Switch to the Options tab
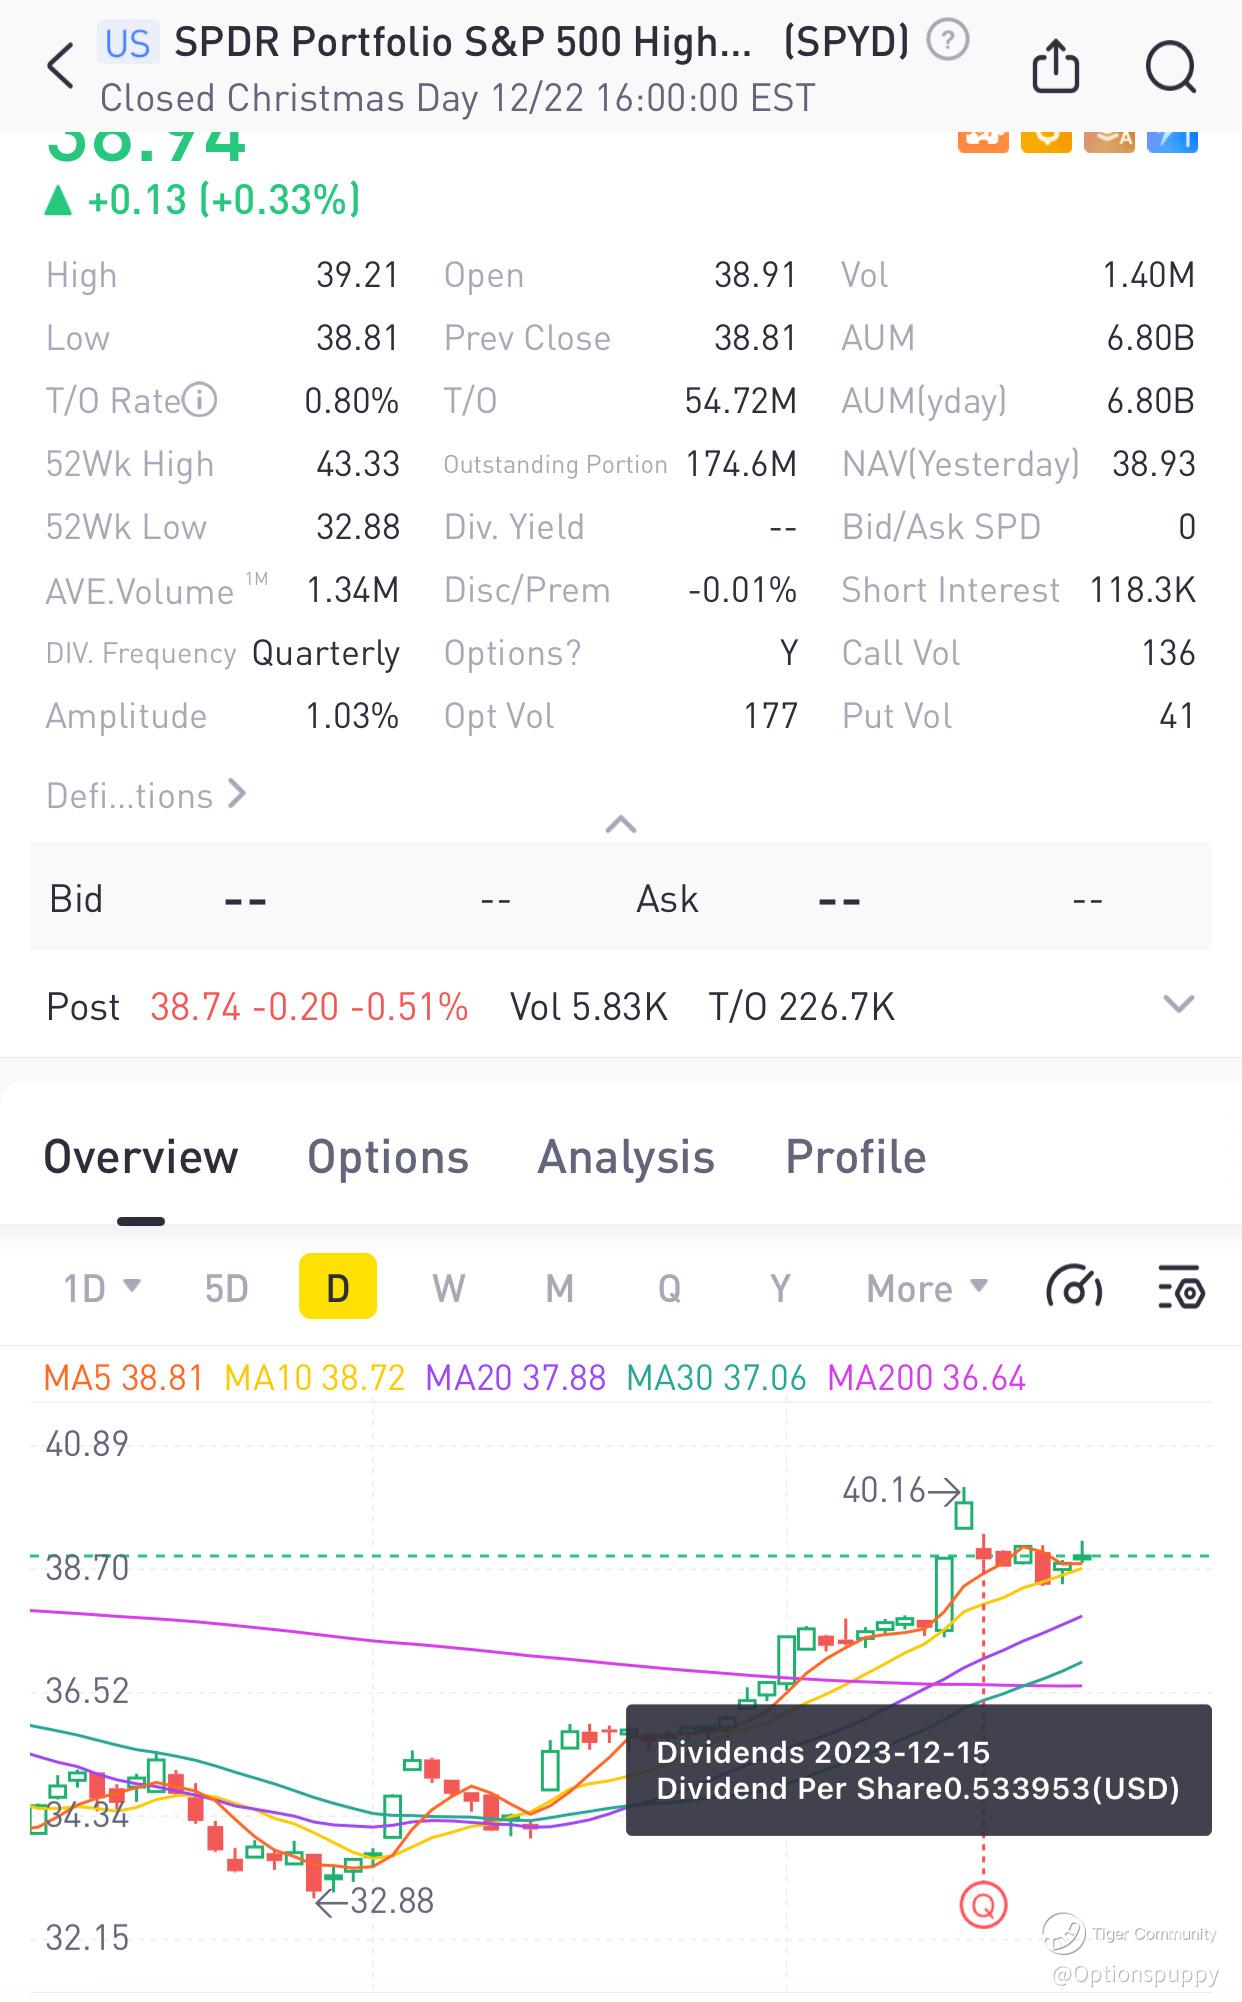Screen dimensions: 1242x2002 (x=388, y=1157)
